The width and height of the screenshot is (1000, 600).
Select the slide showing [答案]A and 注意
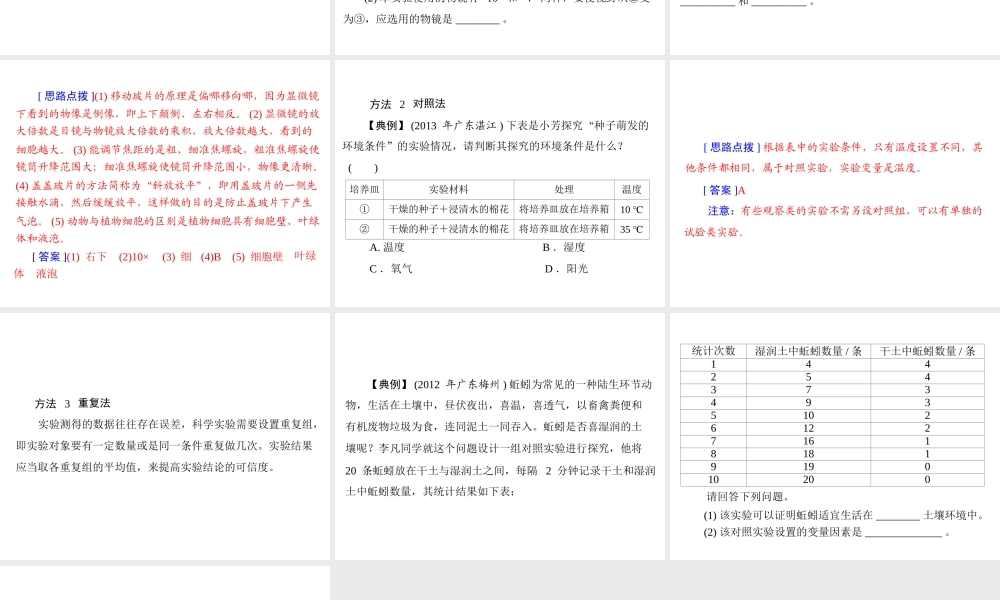pyautogui.click(x=835, y=184)
